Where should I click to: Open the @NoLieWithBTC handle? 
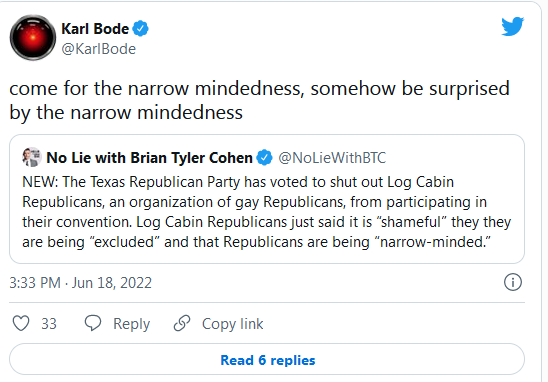[x=332, y=158]
